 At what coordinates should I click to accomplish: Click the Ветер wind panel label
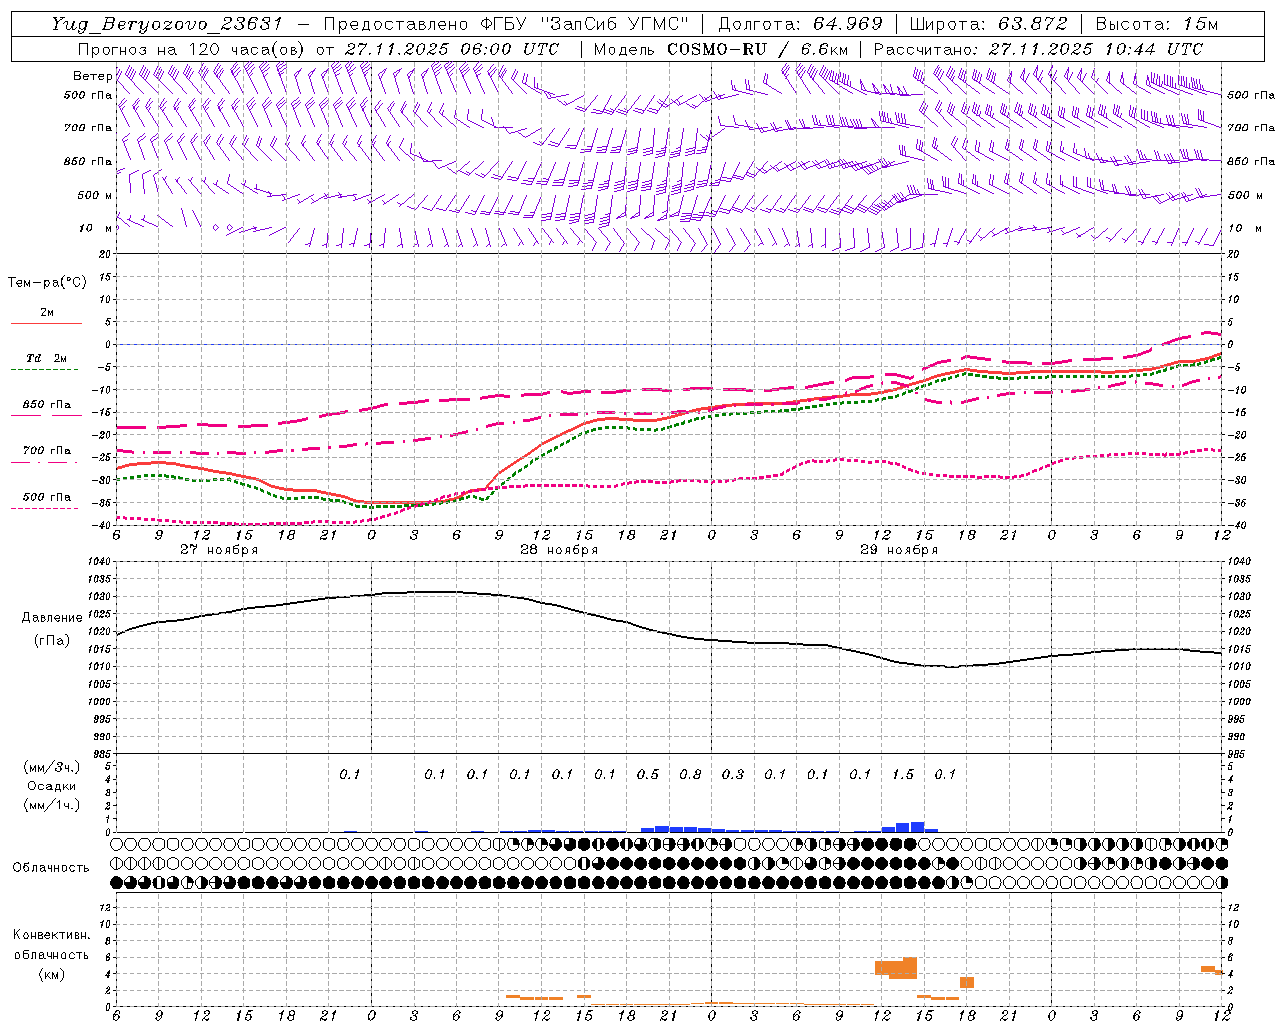coord(92,76)
